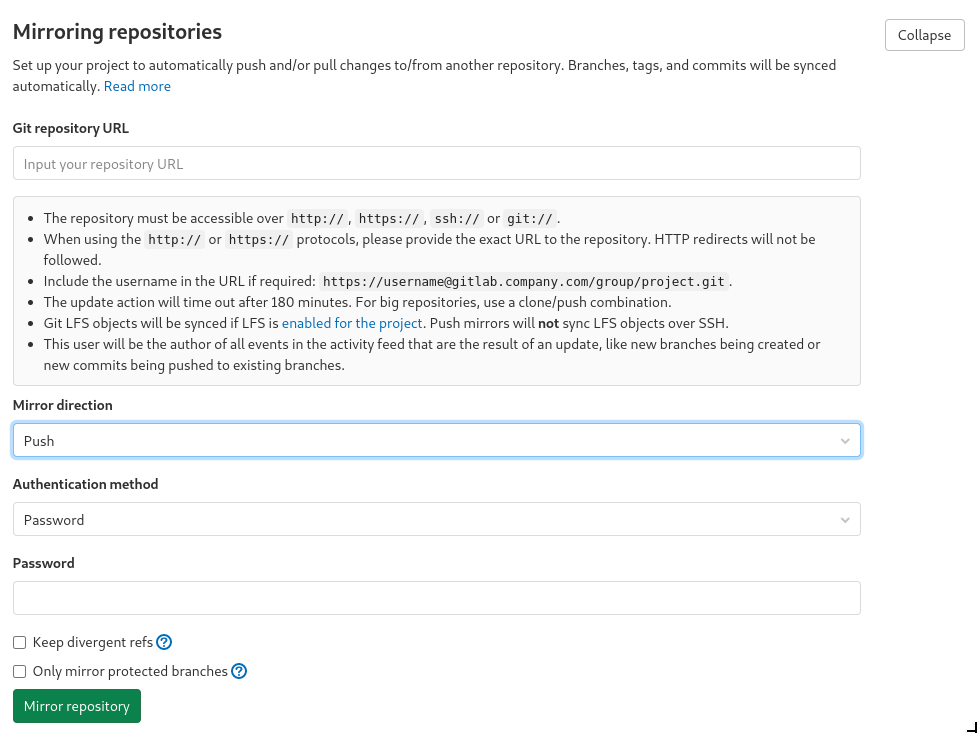This screenshot has height=733, width=977.
Task: Open the Only mirror protected branches help icon
Action: click(x=239, y=671)
